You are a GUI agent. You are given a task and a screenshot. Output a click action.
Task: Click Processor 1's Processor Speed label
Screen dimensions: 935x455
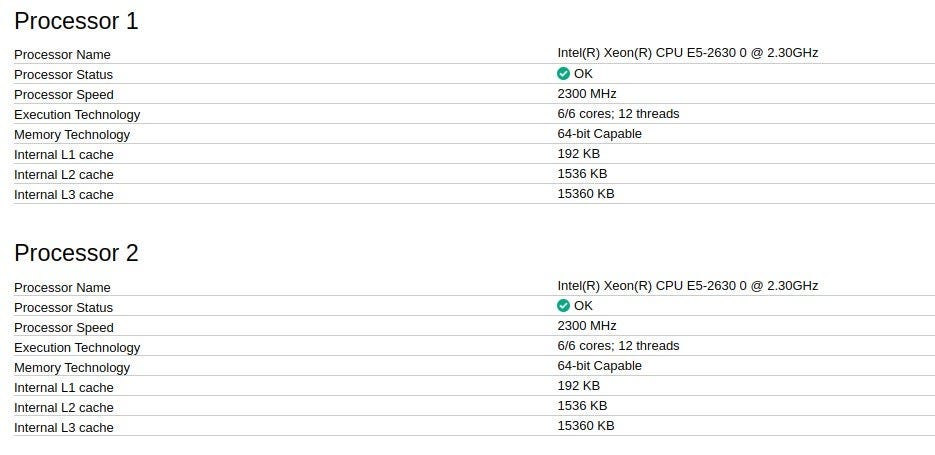pos(64,95)
